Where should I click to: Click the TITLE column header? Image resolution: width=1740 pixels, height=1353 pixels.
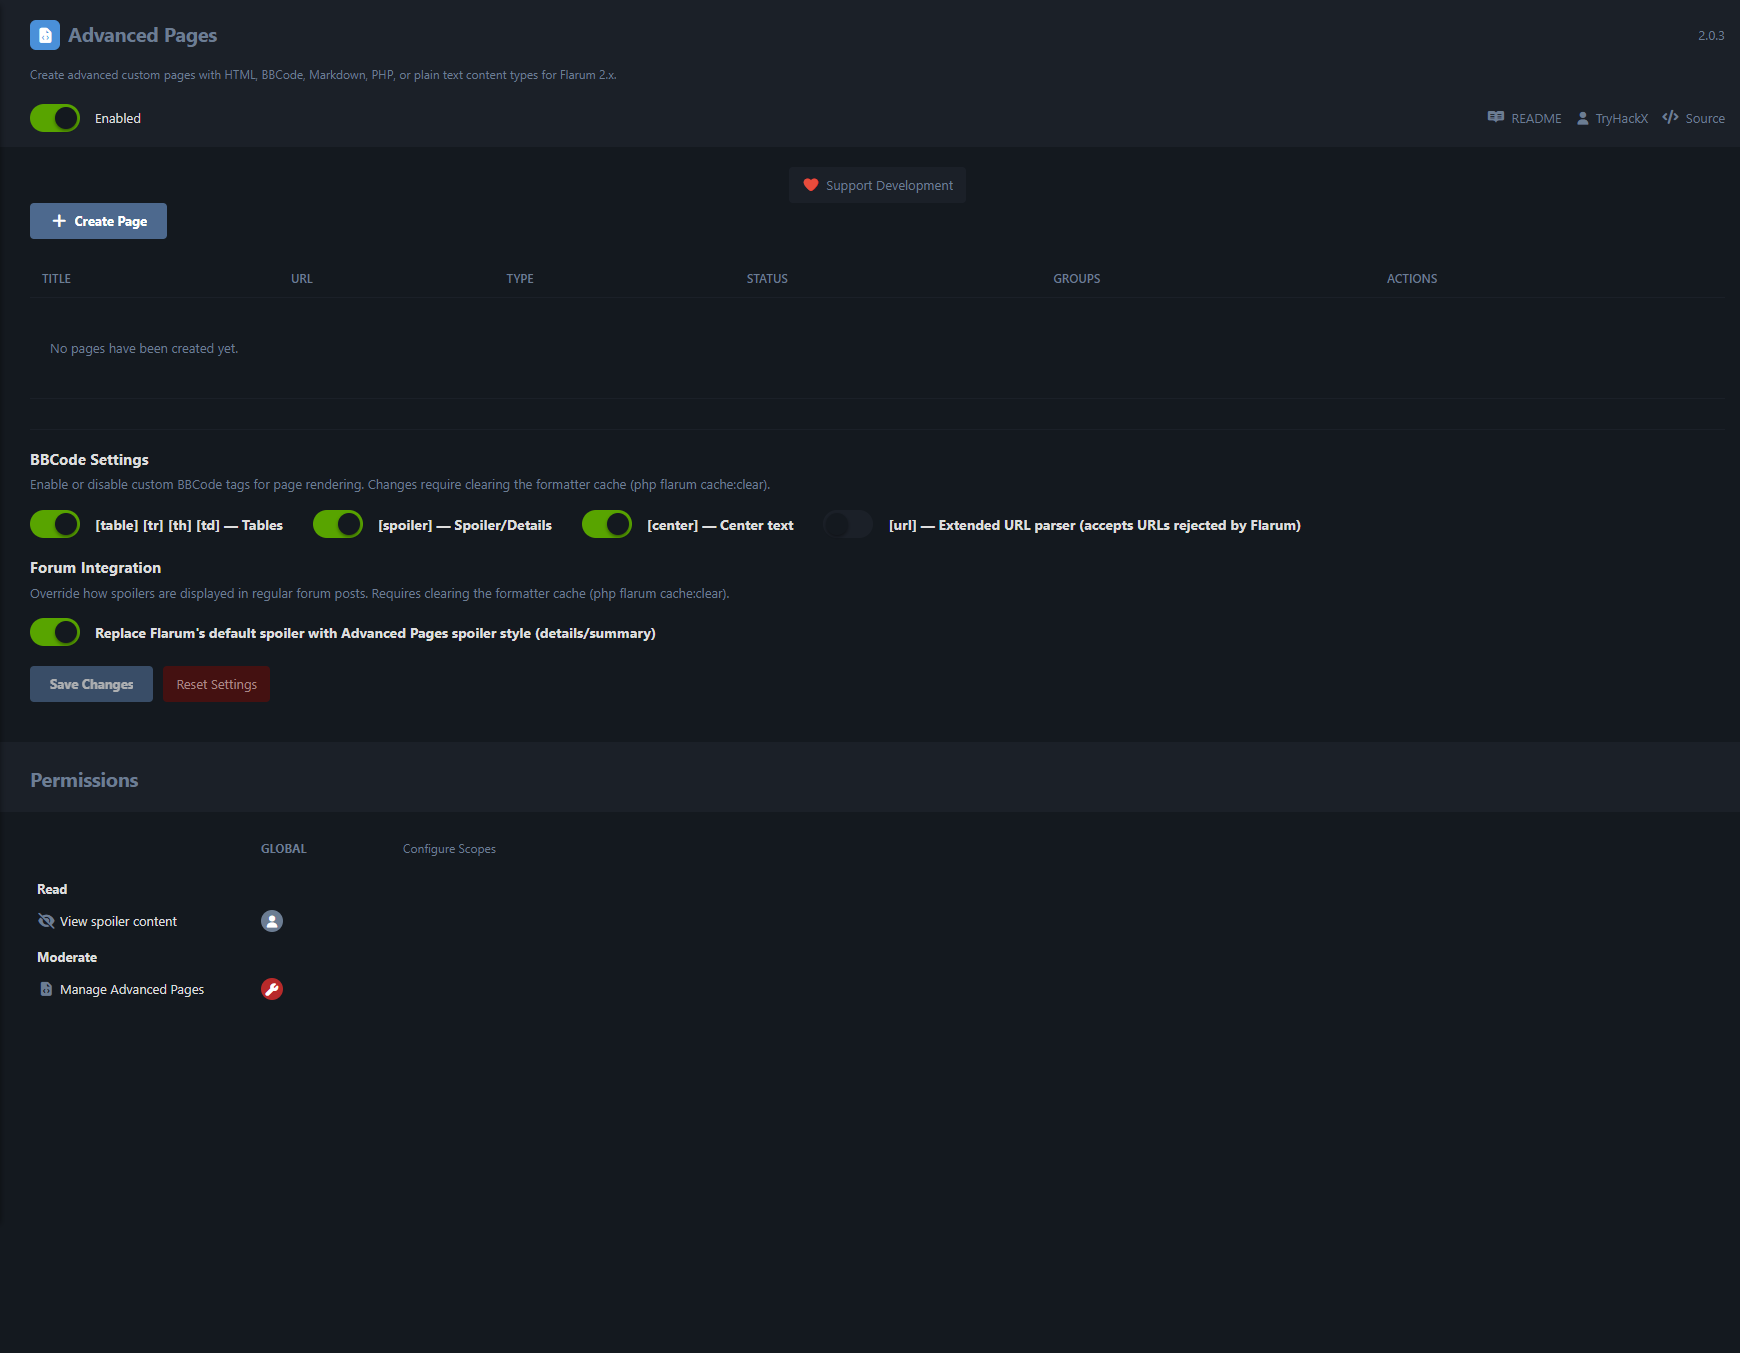click(56, 279)
